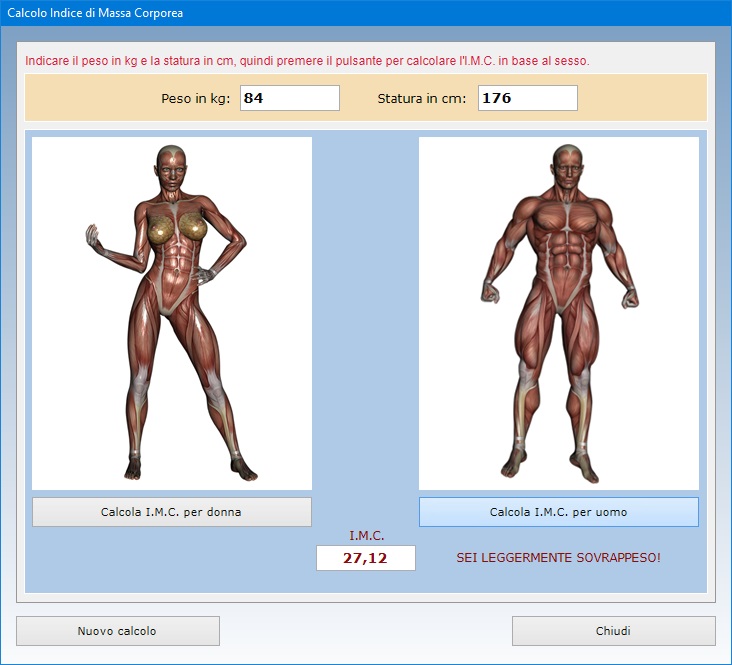Image resolution: width=732 pixels, height=665 pixels.
Task: Close the dialog with Chiudi
Action: tap(613, 631)
